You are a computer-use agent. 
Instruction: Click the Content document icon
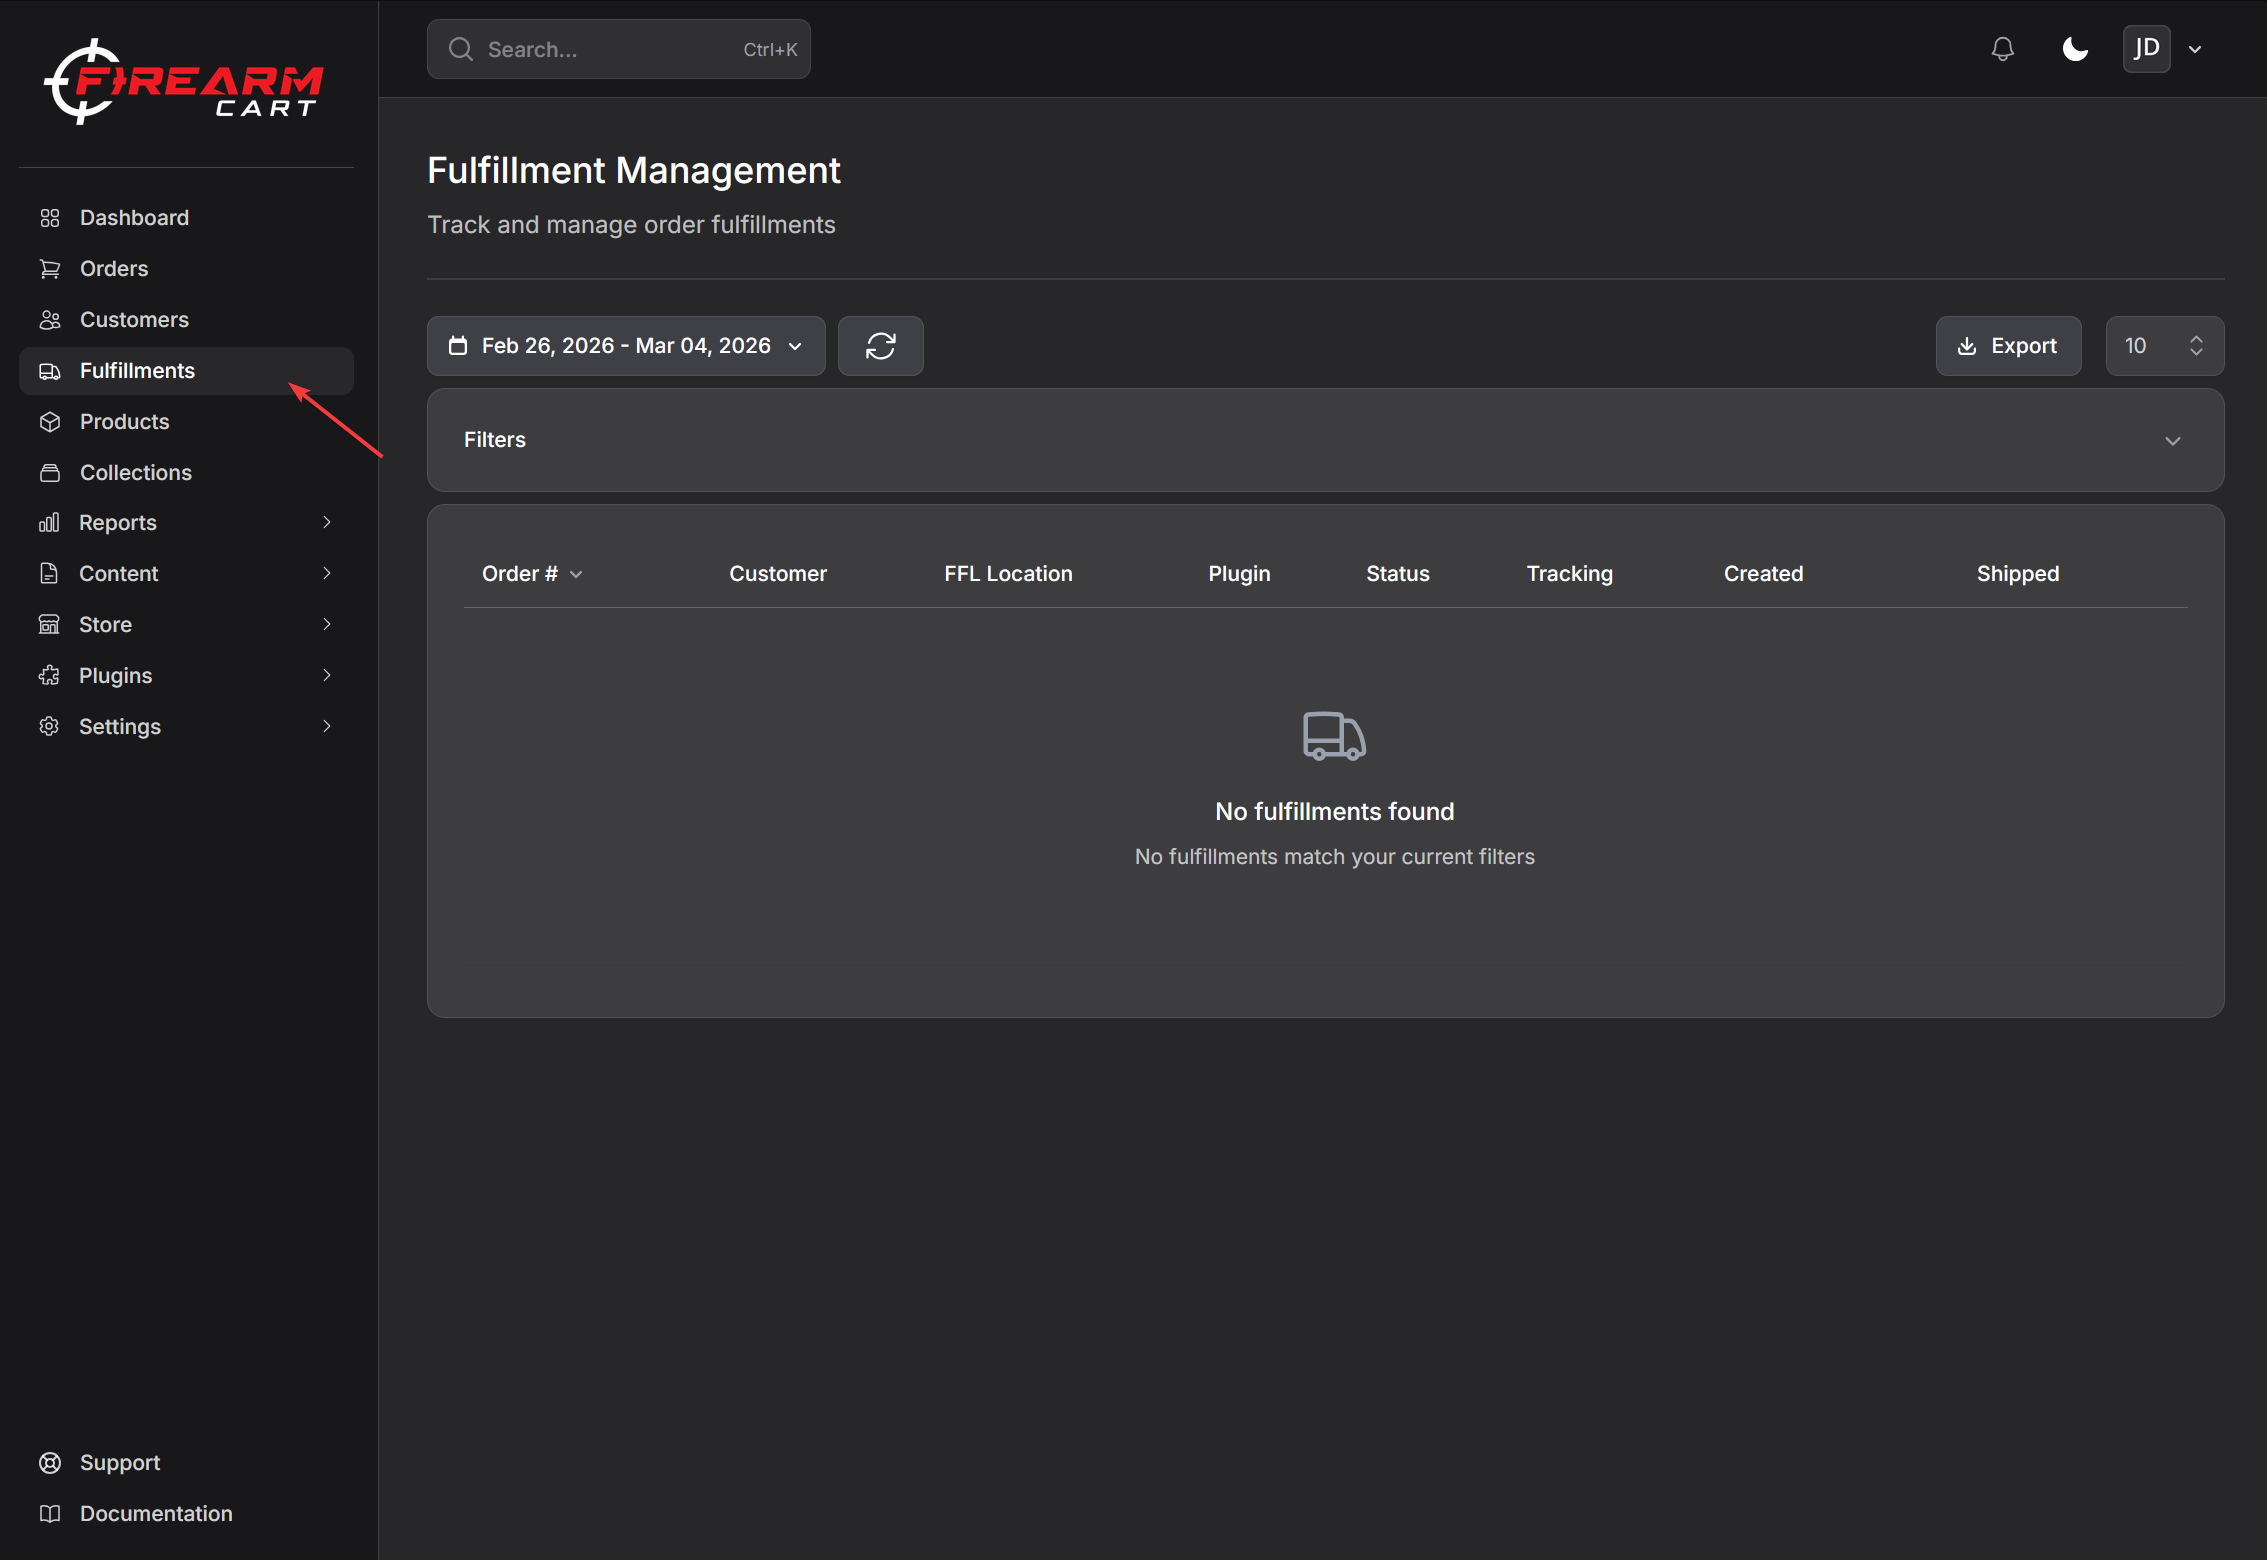(x=50, y=574)
